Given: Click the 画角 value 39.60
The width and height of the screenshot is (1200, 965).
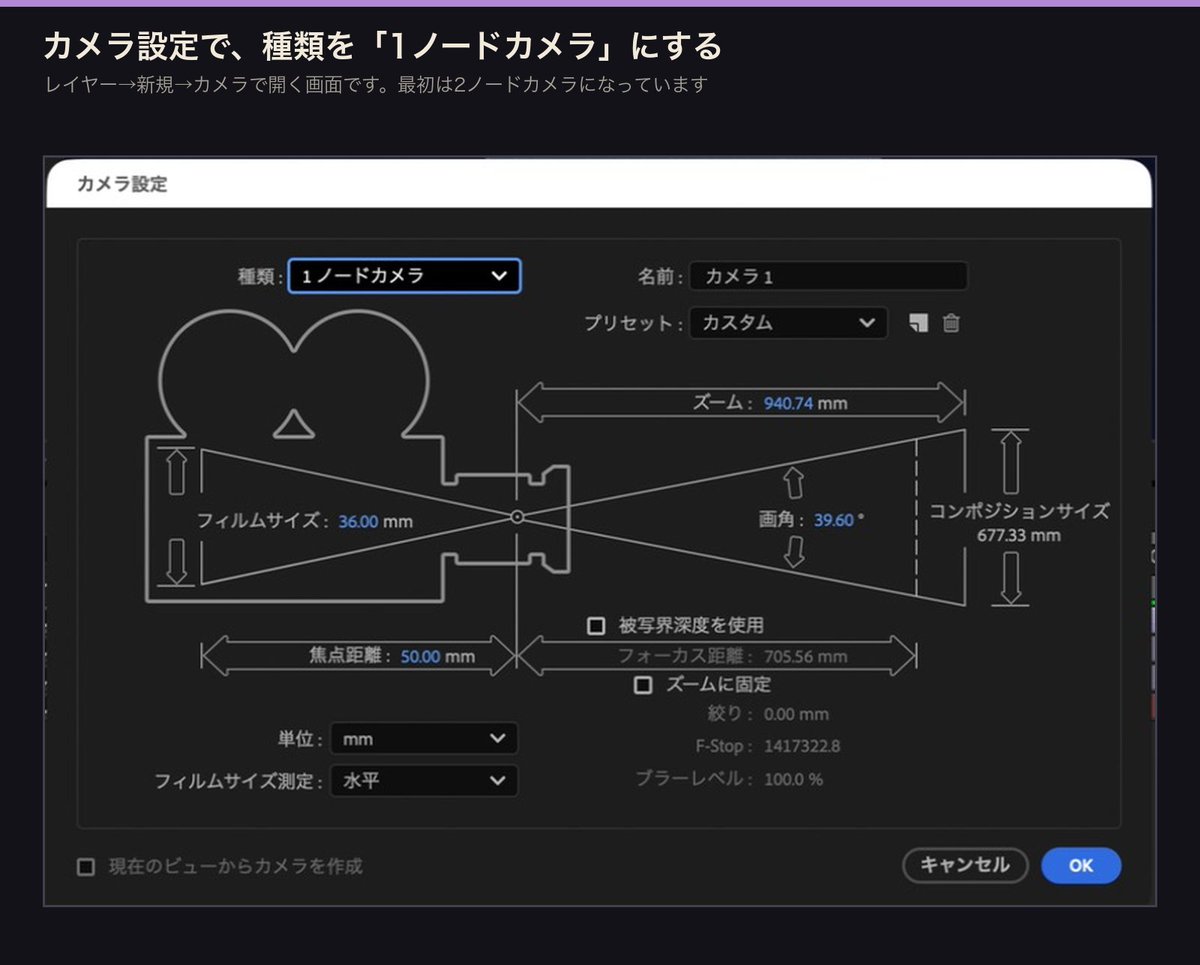Looking at the screenshot, I should (x=833, y=520).
